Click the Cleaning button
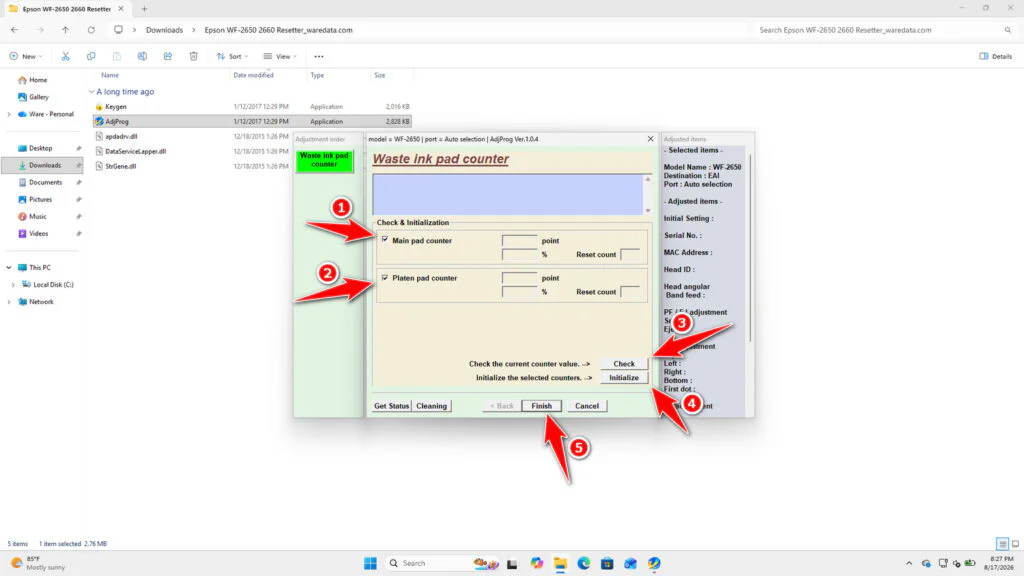The image size is (1024, 576). point(432,406)
